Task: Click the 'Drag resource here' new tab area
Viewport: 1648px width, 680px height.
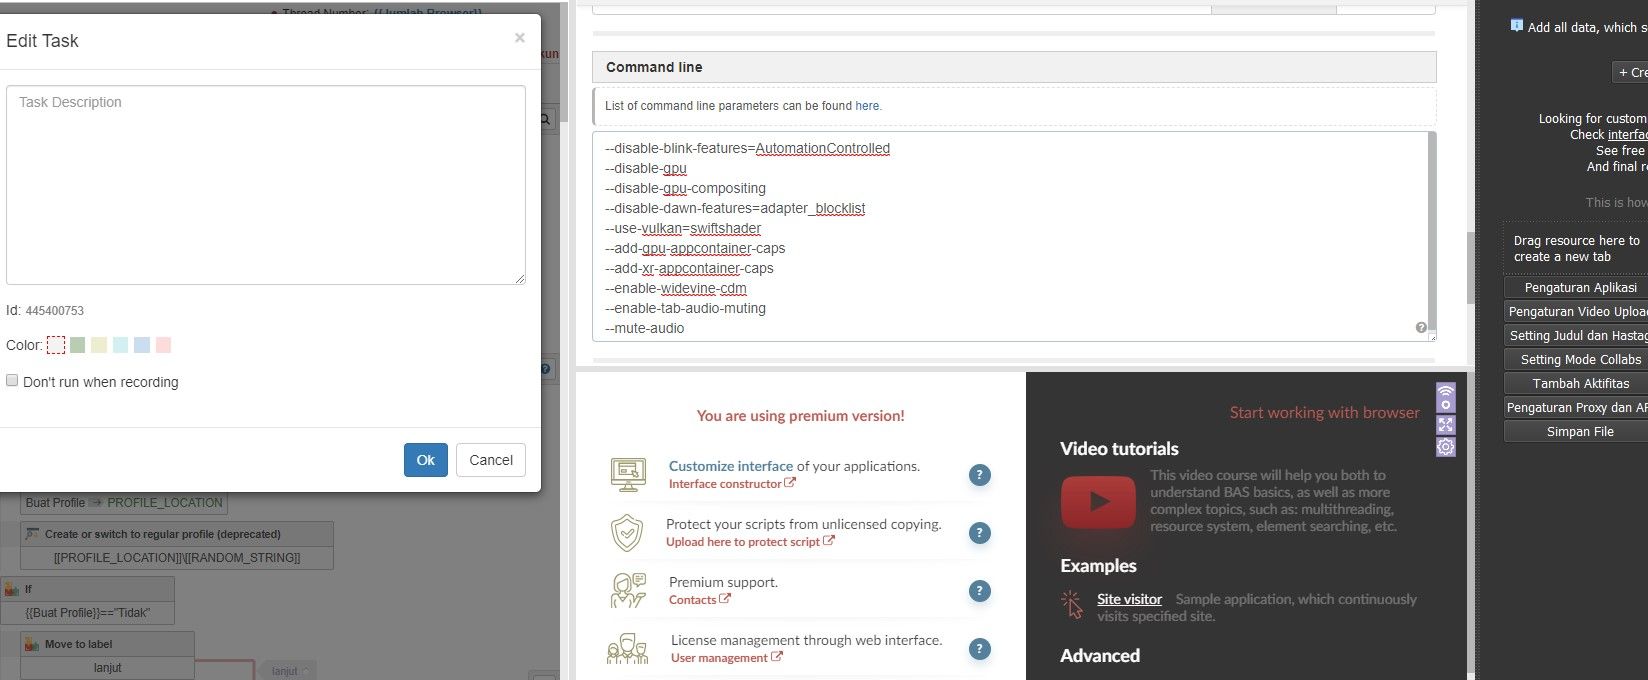Action: pyautogui.click(x=1576, y=249)
